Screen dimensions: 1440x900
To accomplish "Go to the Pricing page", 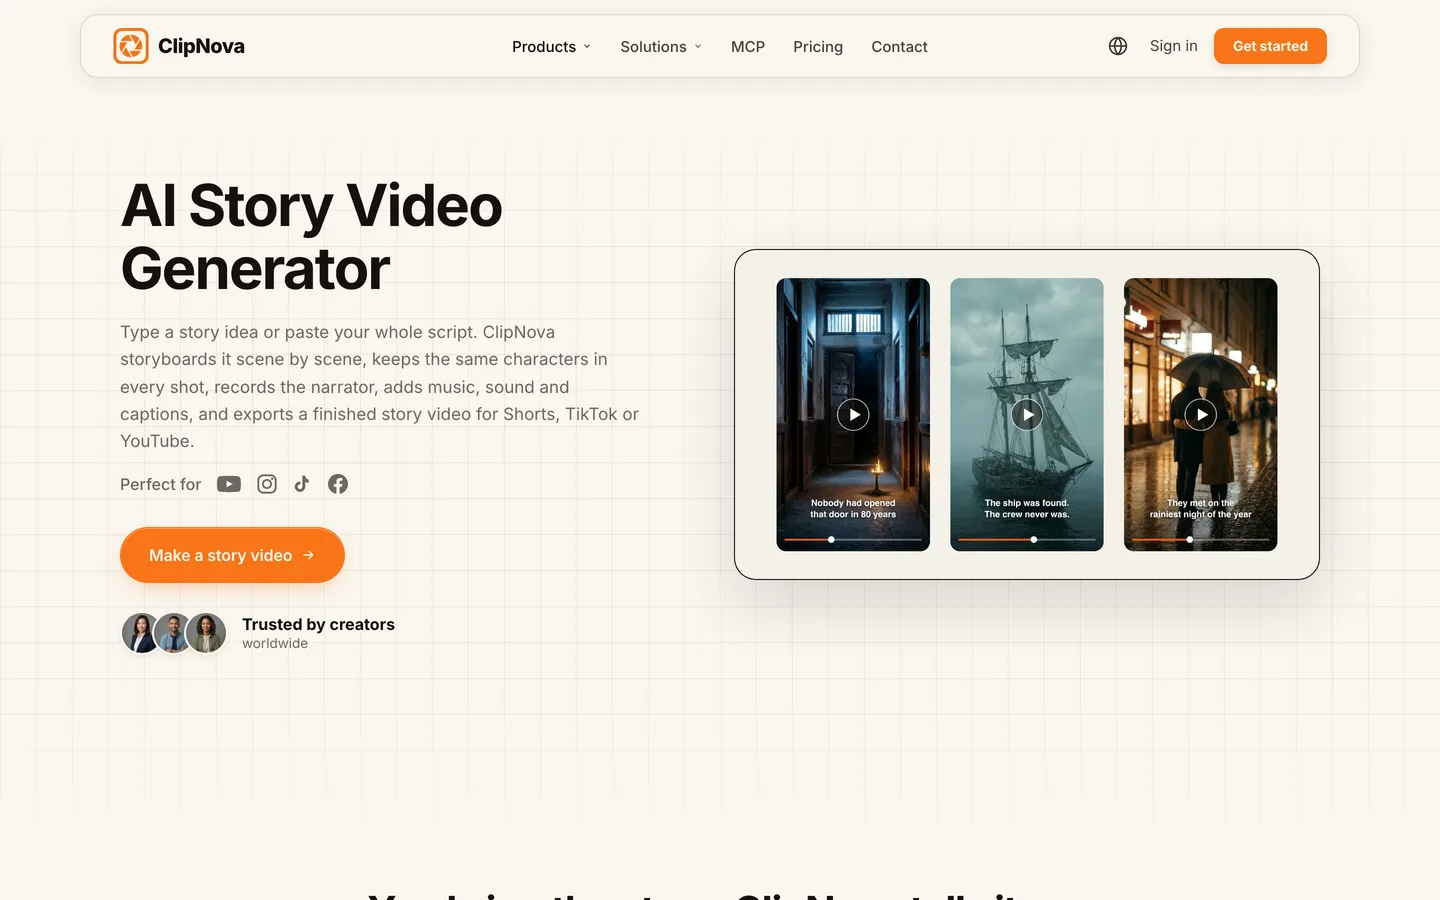I will (818, 47).
